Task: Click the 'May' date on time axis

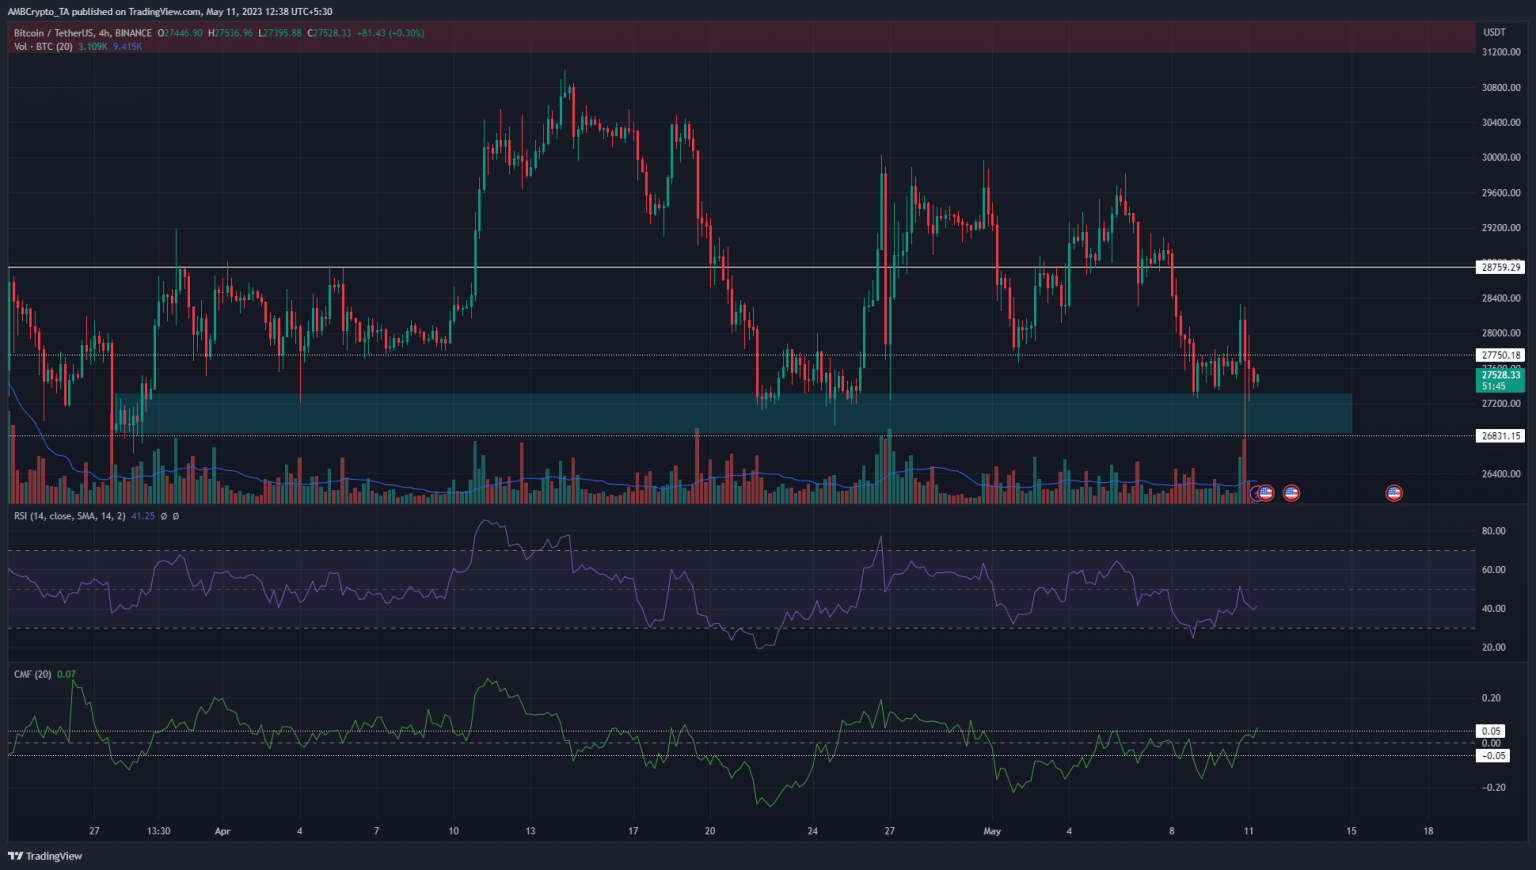Action: [992, 831]
